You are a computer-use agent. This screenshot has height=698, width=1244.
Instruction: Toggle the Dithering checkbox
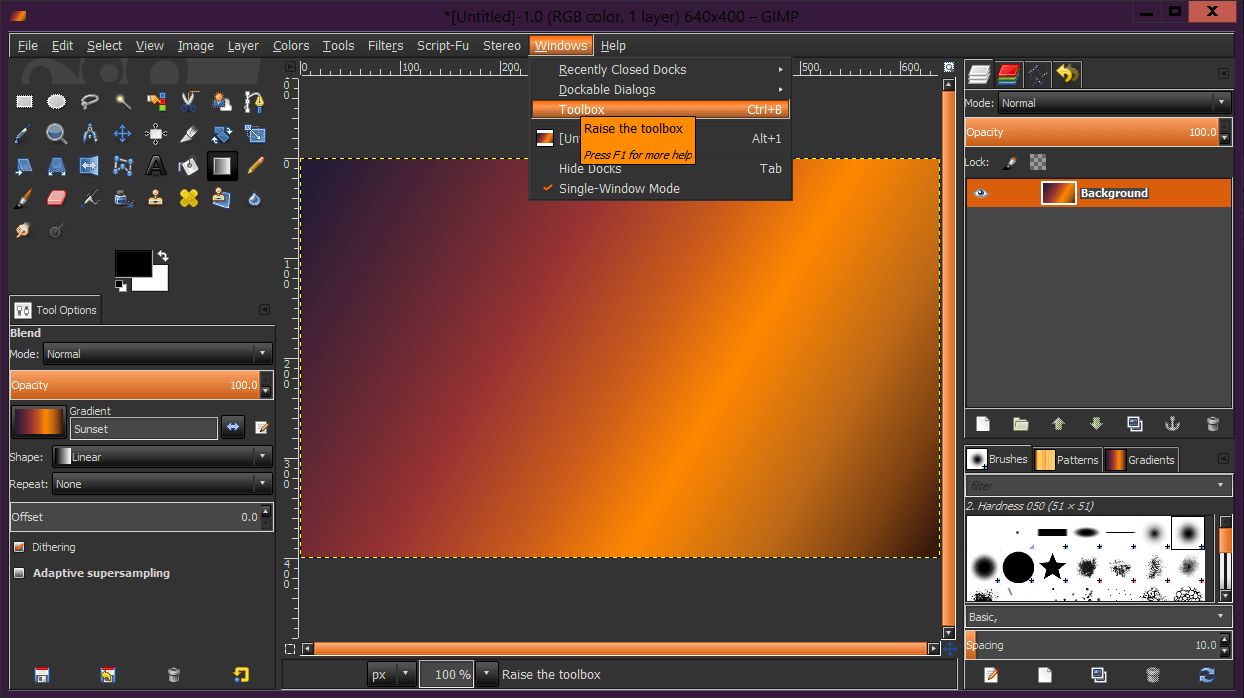[19, 547]
